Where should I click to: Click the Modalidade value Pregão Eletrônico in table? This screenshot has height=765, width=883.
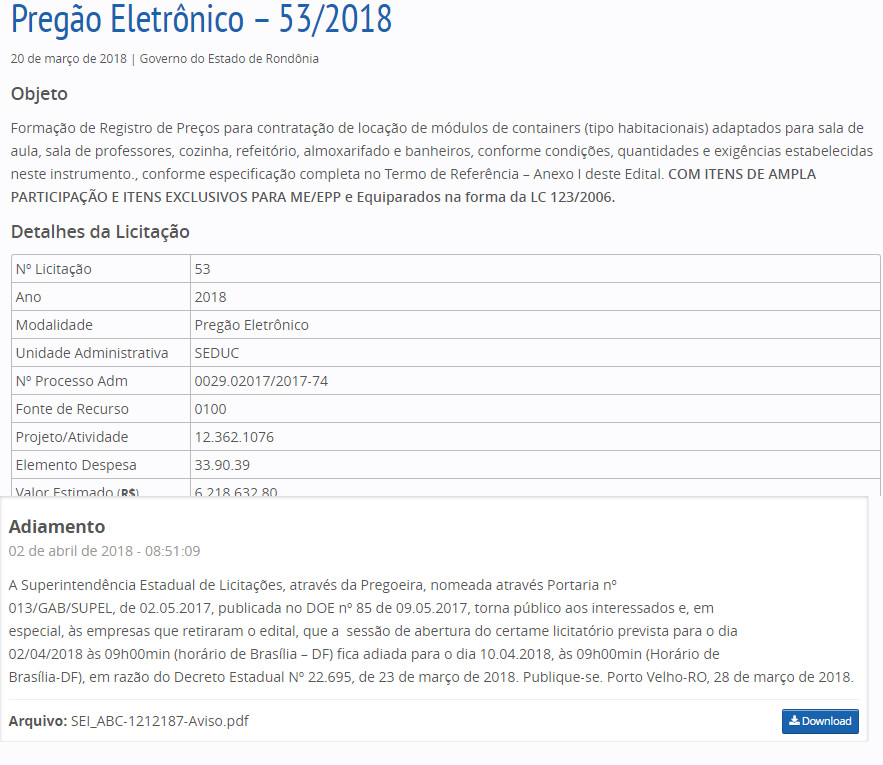point(252,325)
